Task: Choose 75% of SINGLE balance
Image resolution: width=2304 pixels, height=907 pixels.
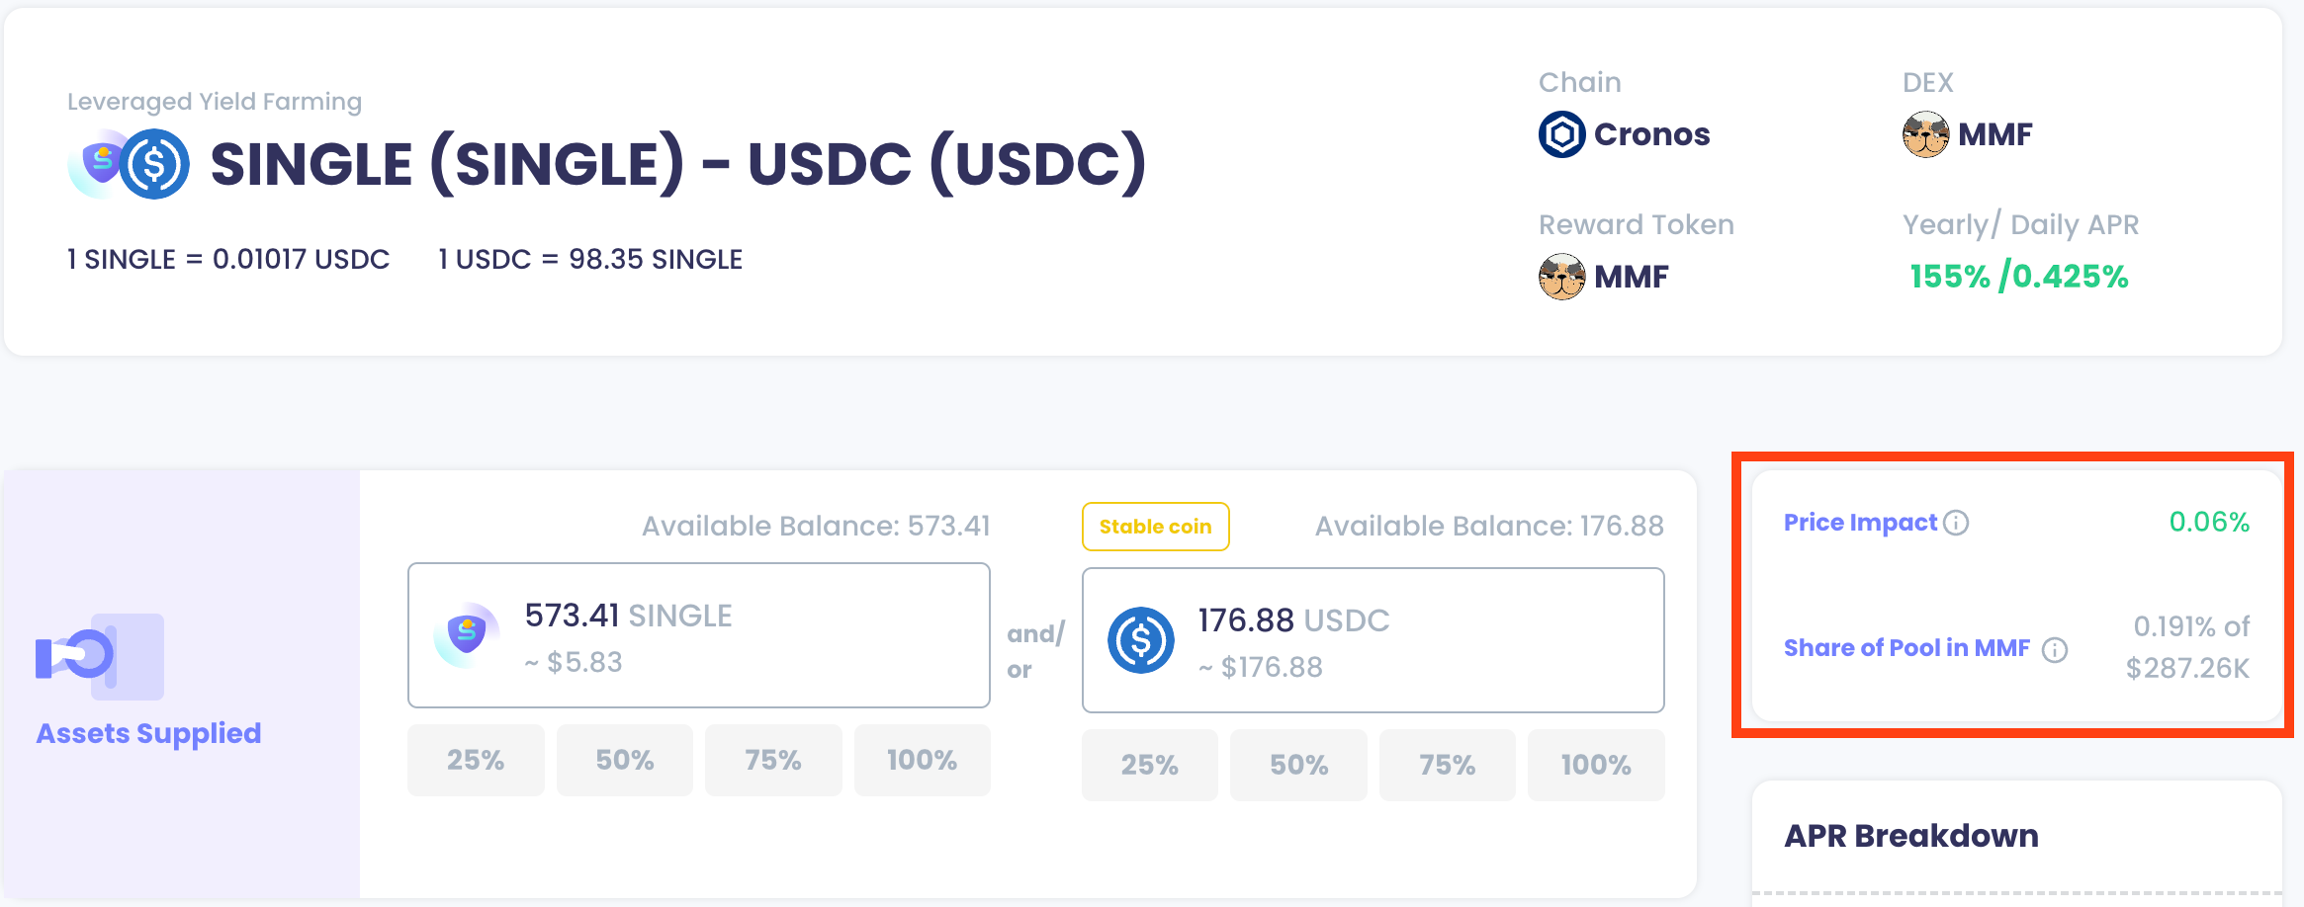Action: 773,761
